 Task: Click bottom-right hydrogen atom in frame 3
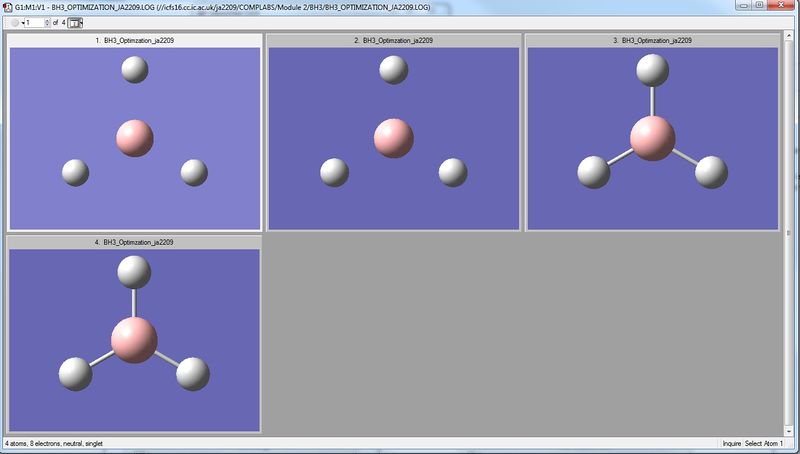(x=711, y=172)
